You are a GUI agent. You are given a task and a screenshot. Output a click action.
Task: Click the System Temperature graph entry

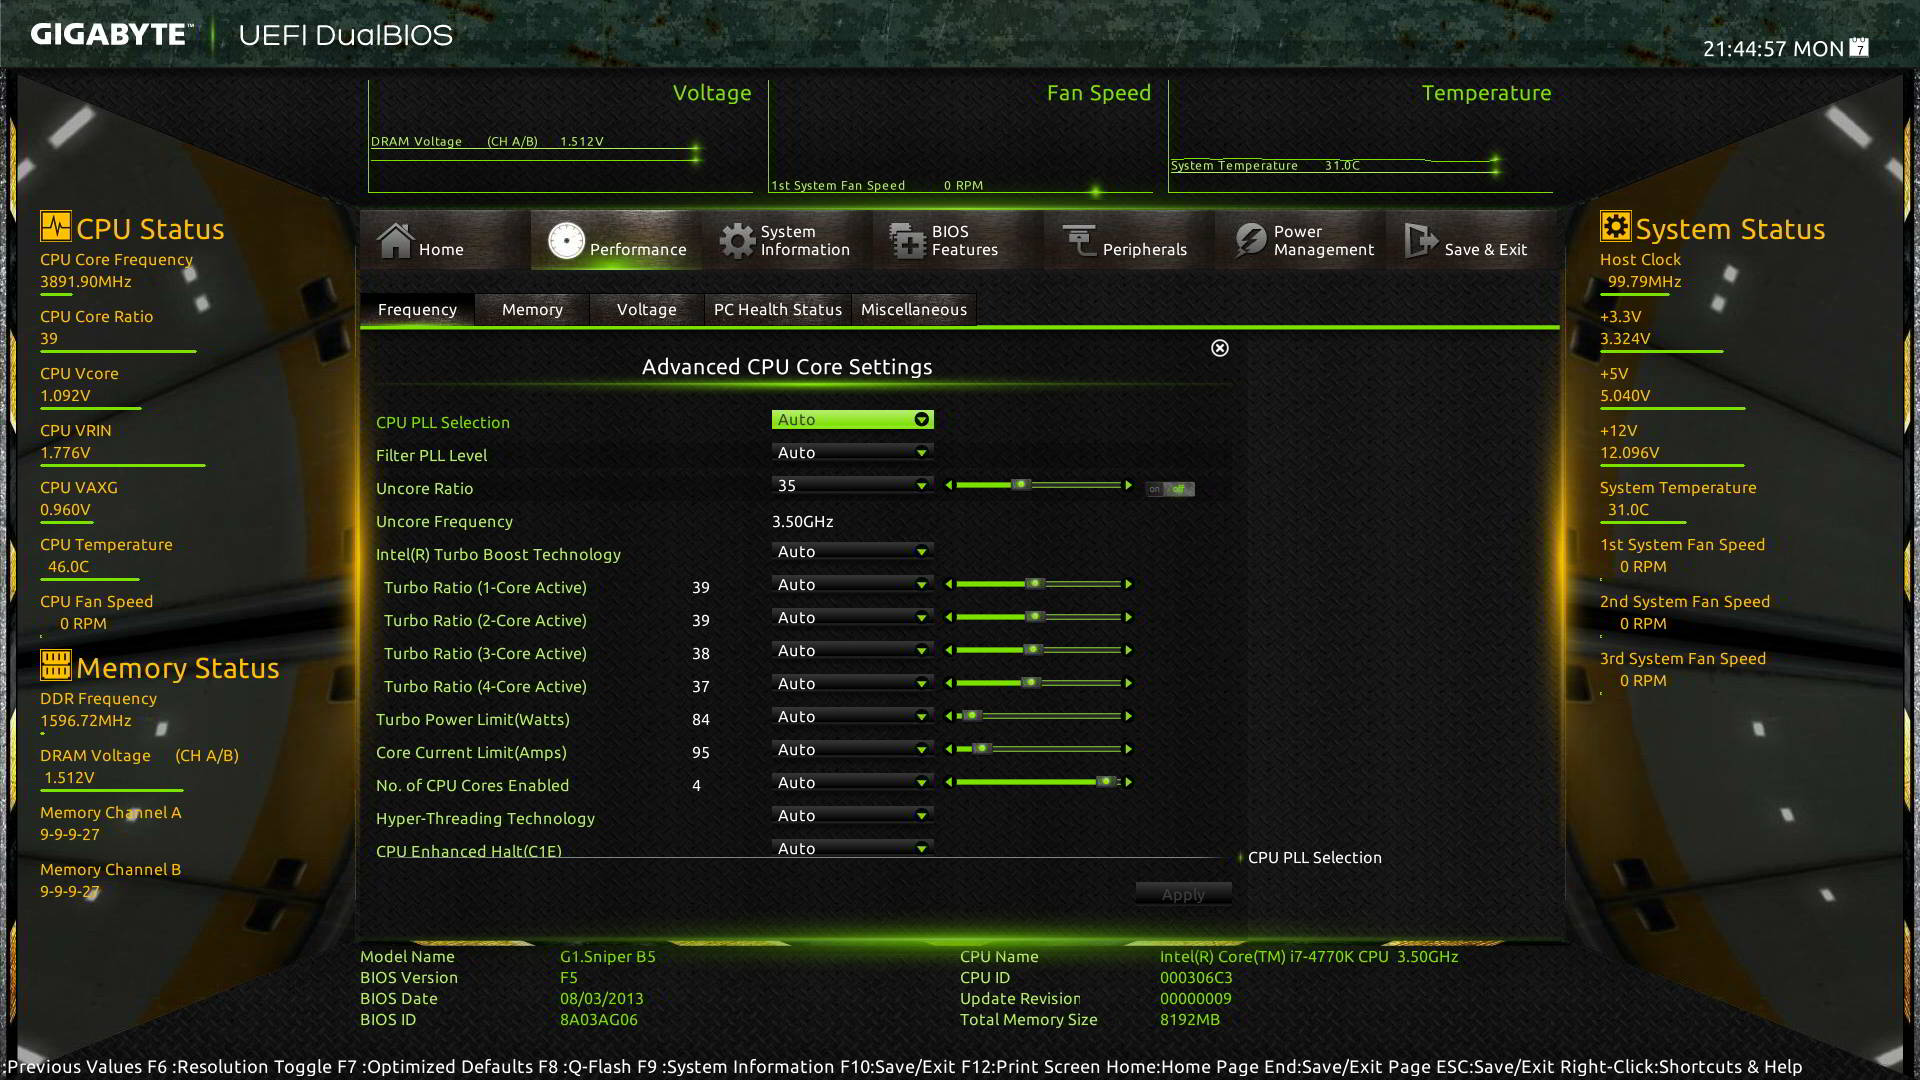1265,165
